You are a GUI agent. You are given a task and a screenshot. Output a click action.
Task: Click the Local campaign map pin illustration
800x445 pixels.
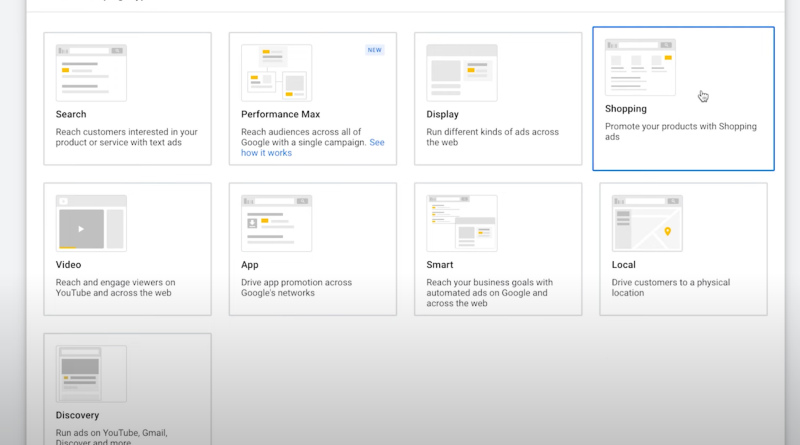coord(667,231)
